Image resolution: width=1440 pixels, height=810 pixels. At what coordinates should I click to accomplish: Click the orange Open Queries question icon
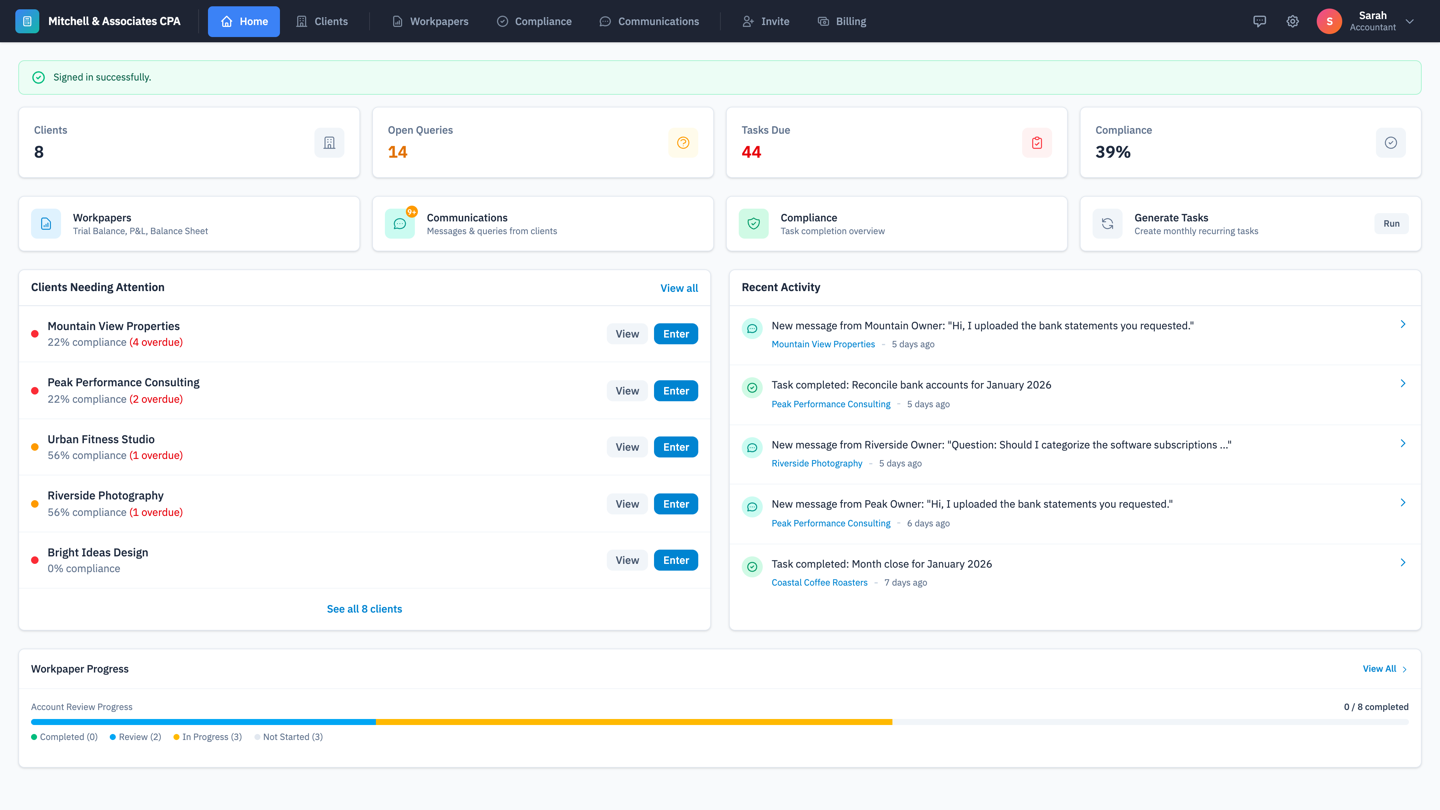(x=683, y=142)
